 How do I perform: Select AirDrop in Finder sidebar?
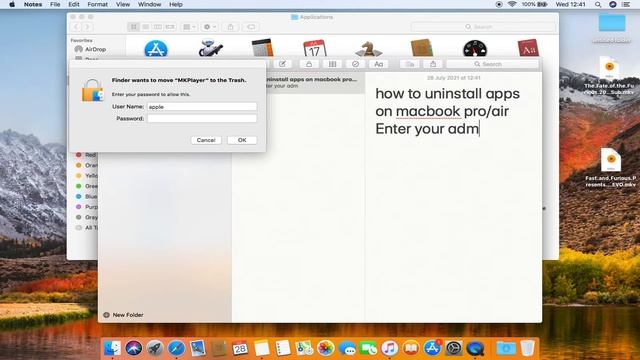click(x=91, y=49)
